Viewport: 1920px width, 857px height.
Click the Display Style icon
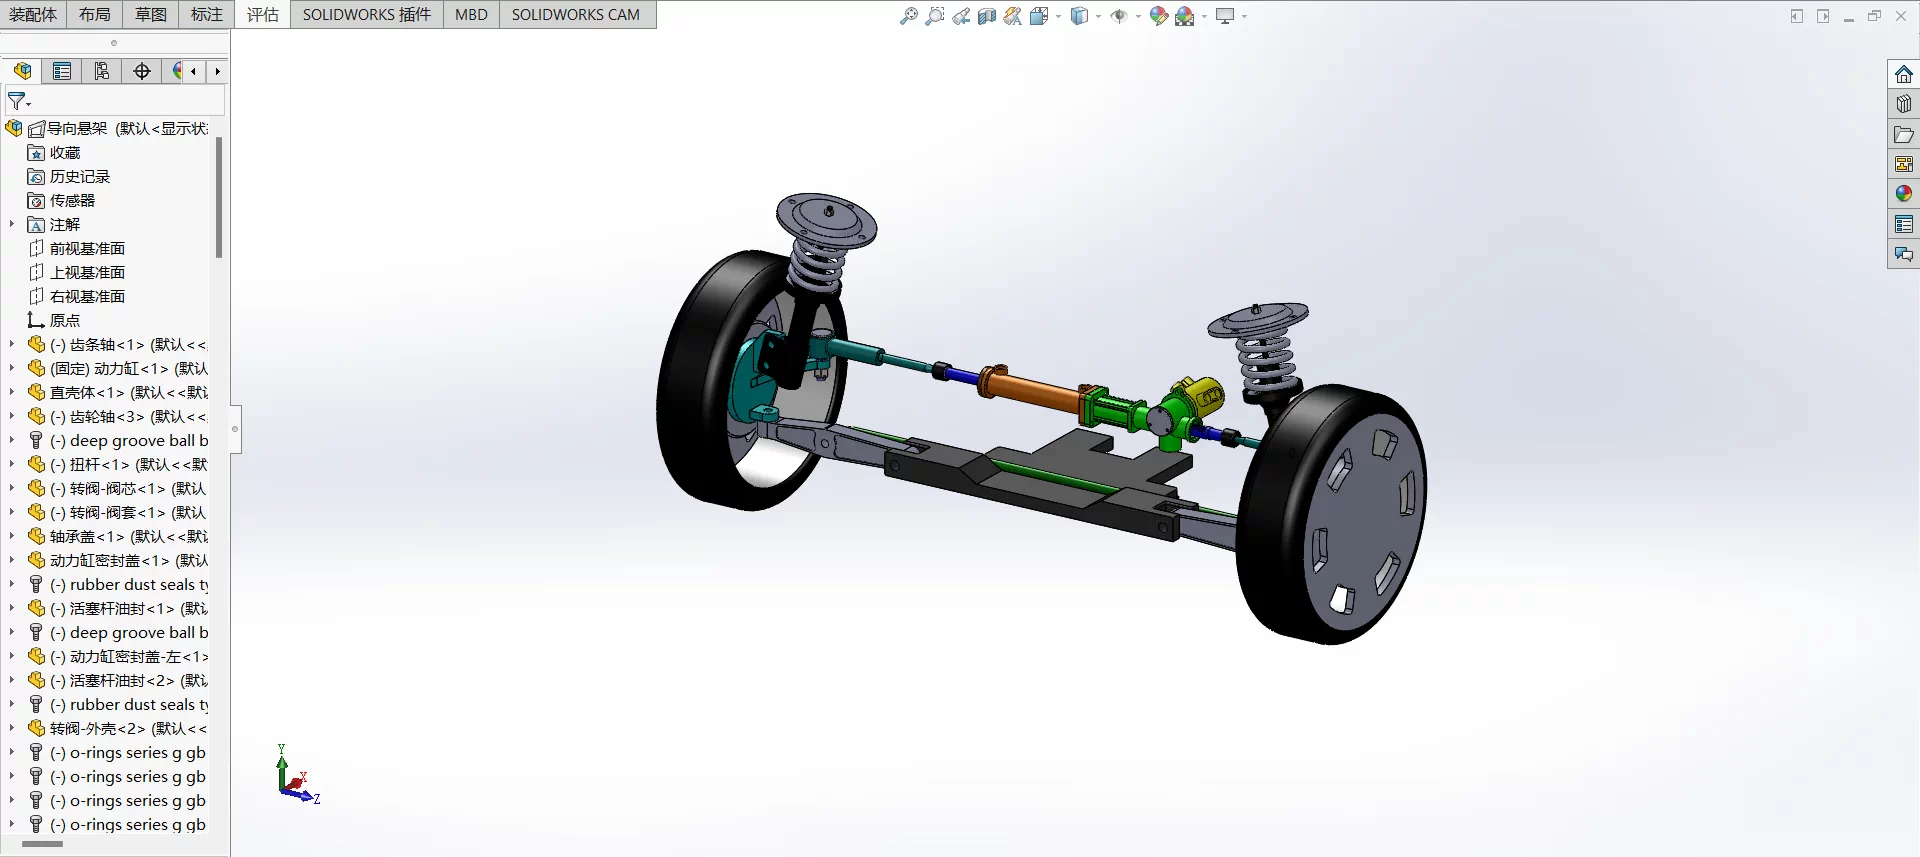click(x=1079, y=16)
